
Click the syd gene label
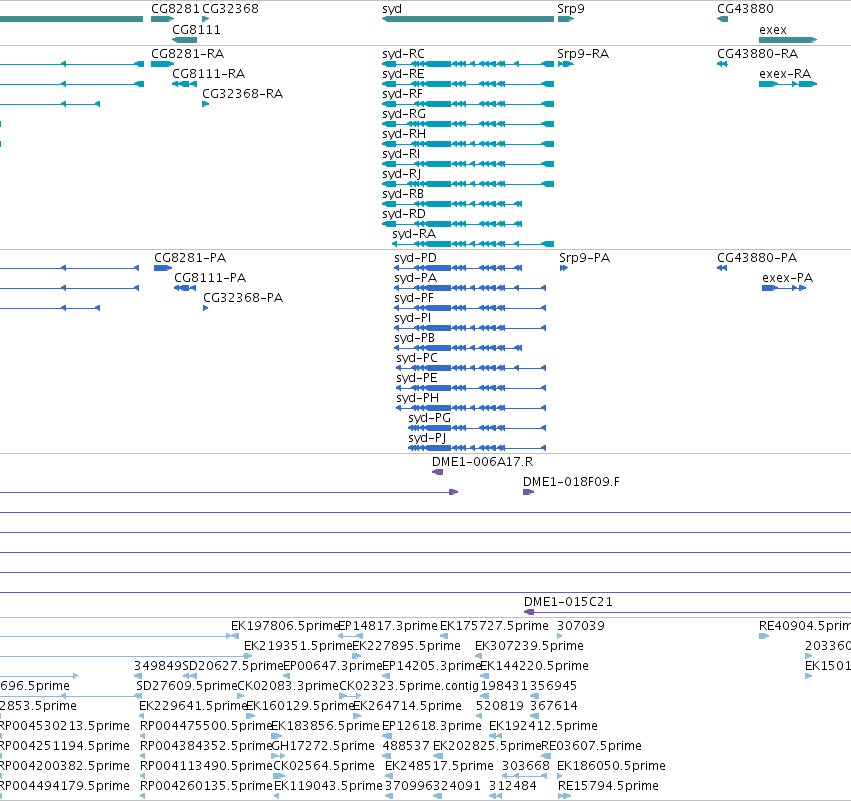(392, 9)
